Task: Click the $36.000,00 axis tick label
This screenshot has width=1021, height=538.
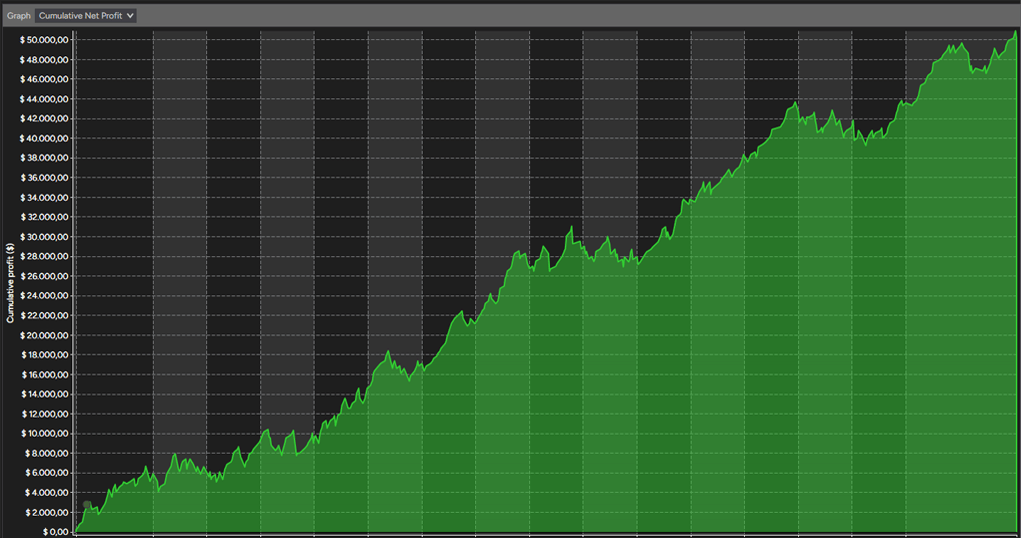Action: point(44,177)
